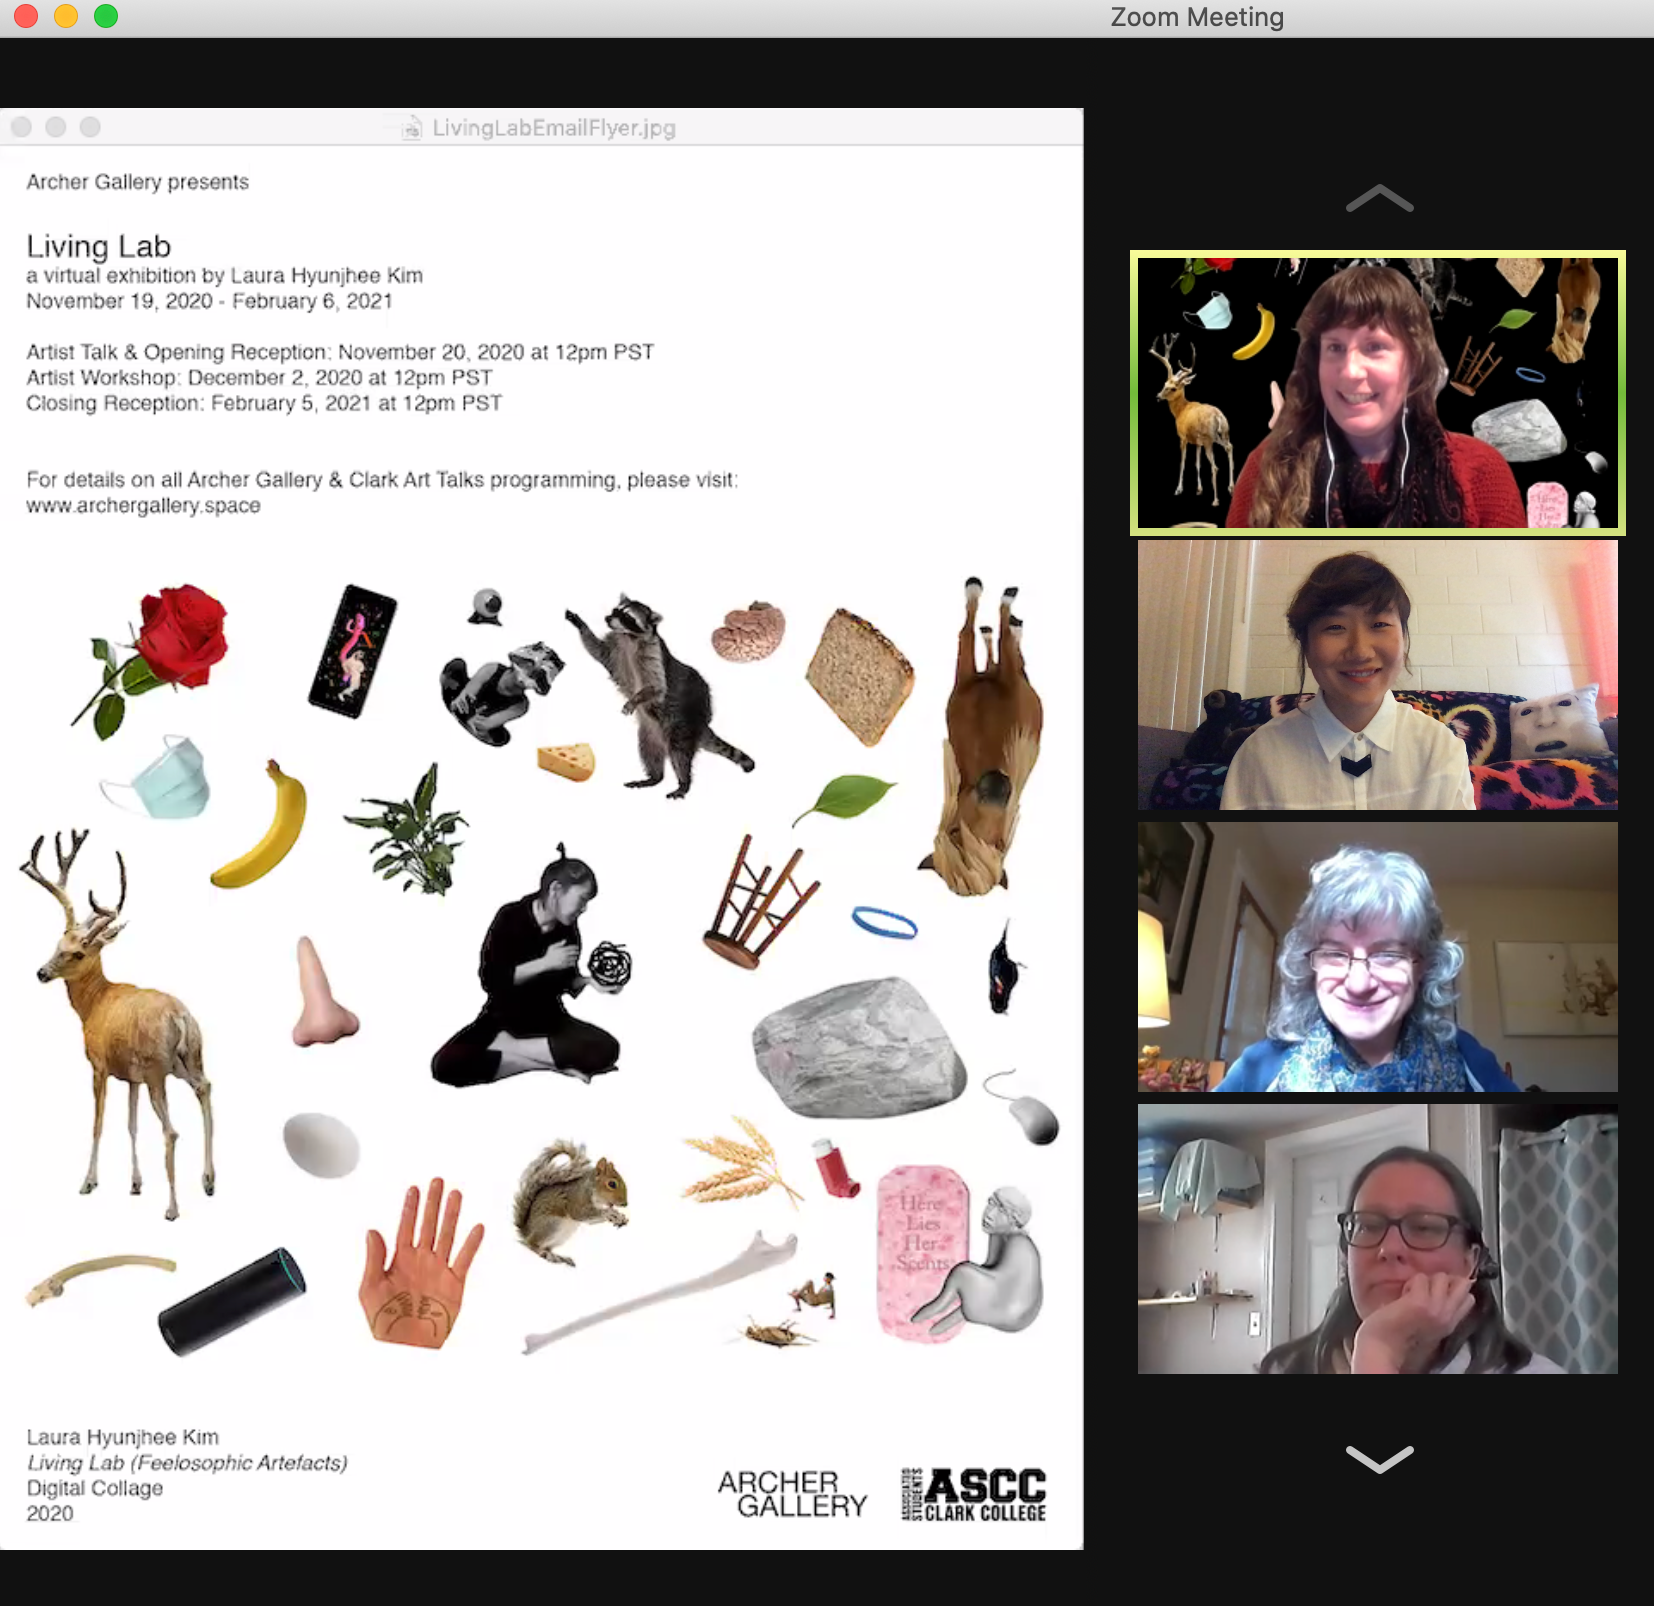This screenshot has height=1606, width=1654.
Task: Select the highlighted speaker video with collage background
Action: click(1378, 393)
